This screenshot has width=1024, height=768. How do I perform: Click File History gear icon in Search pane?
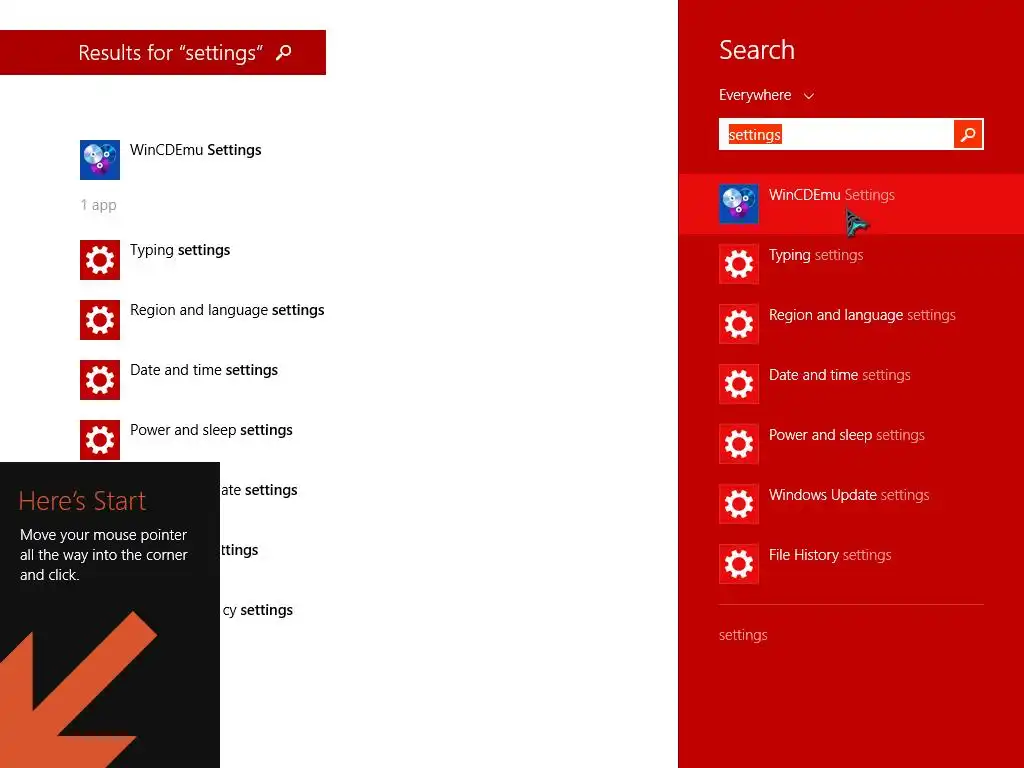(x=739, y=564)
